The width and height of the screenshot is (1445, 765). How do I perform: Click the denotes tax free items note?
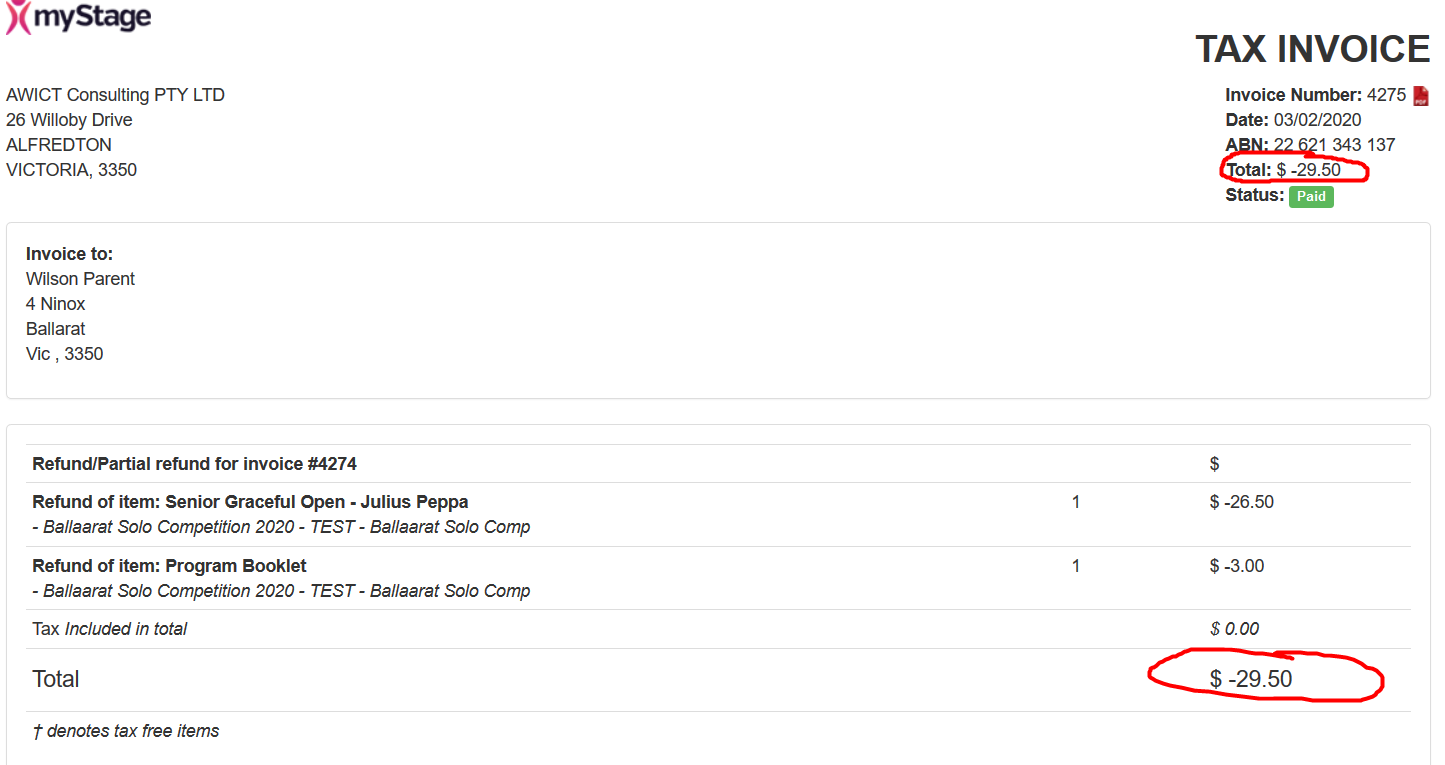tap(126, 731)
